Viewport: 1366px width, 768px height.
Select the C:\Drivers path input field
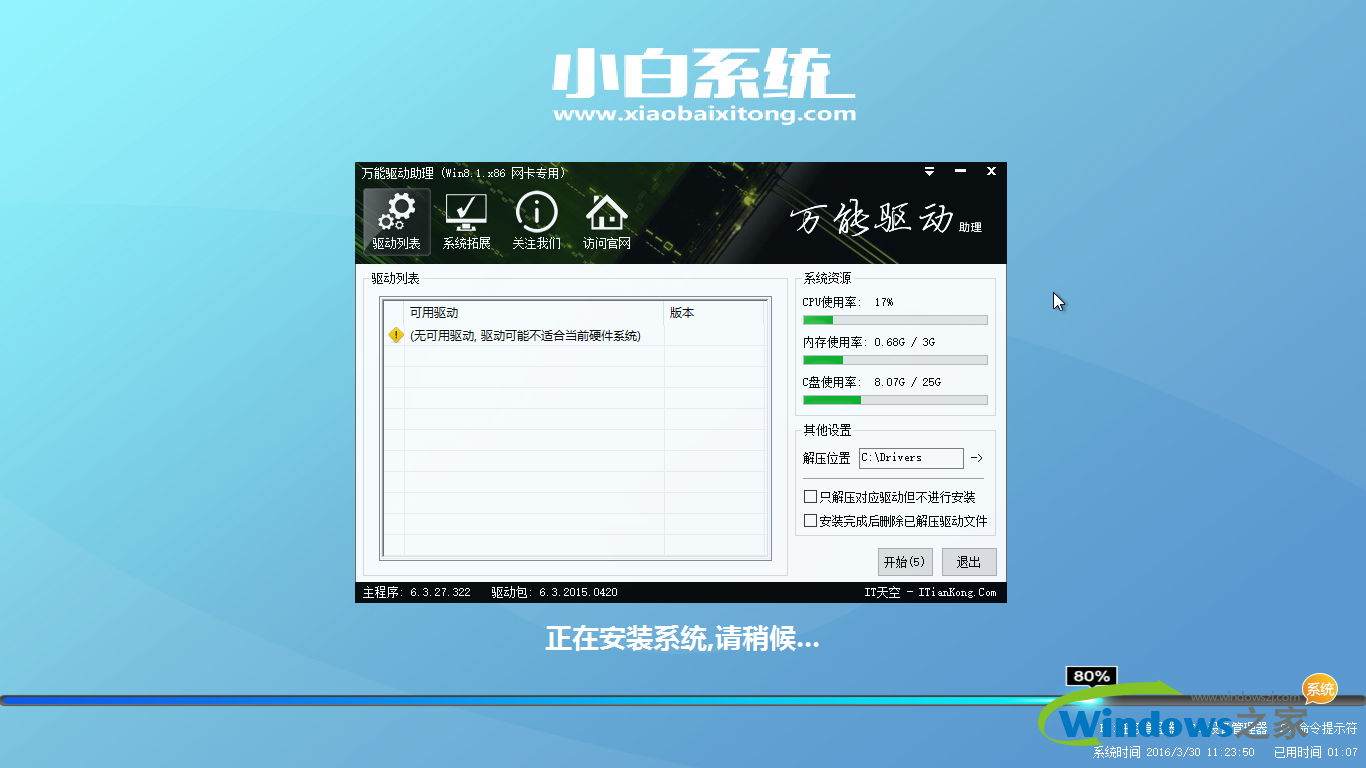910,458
